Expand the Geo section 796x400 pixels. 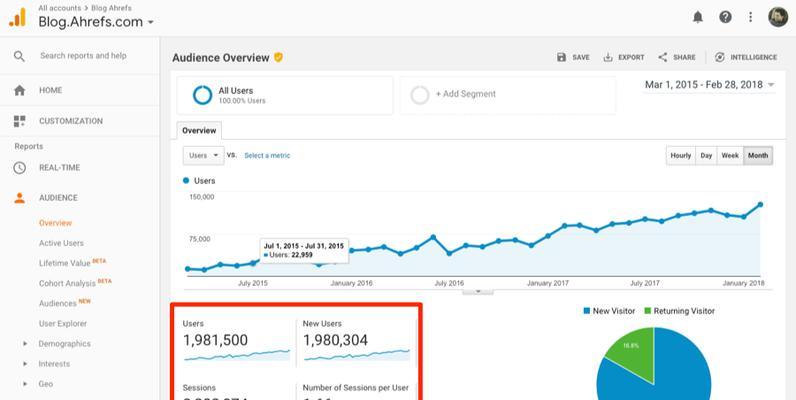pyautogui.click(x=25, y=384)
